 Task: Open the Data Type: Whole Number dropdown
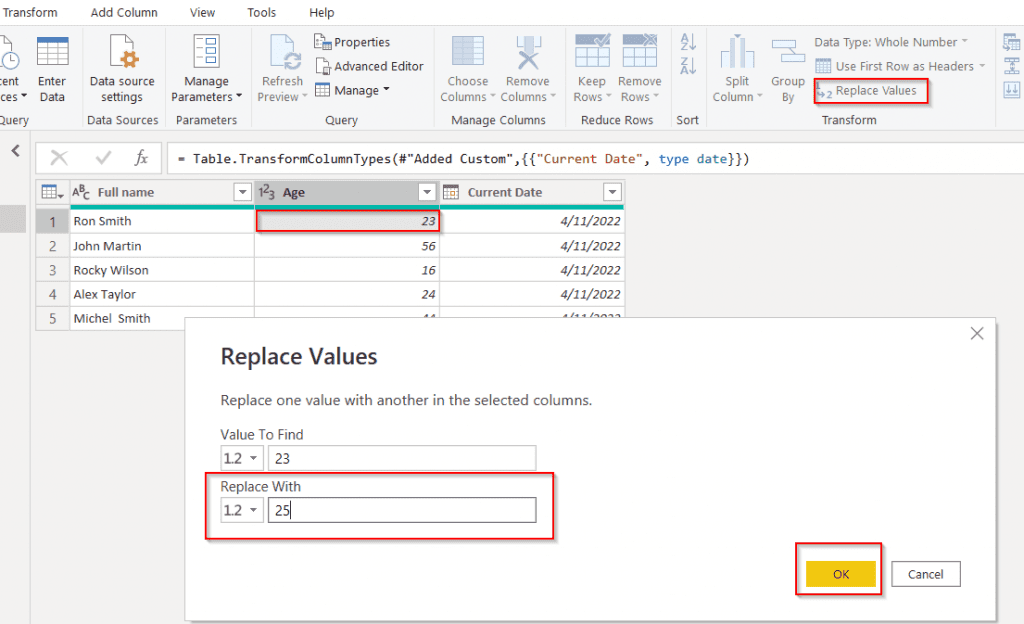tap(889, 41)
